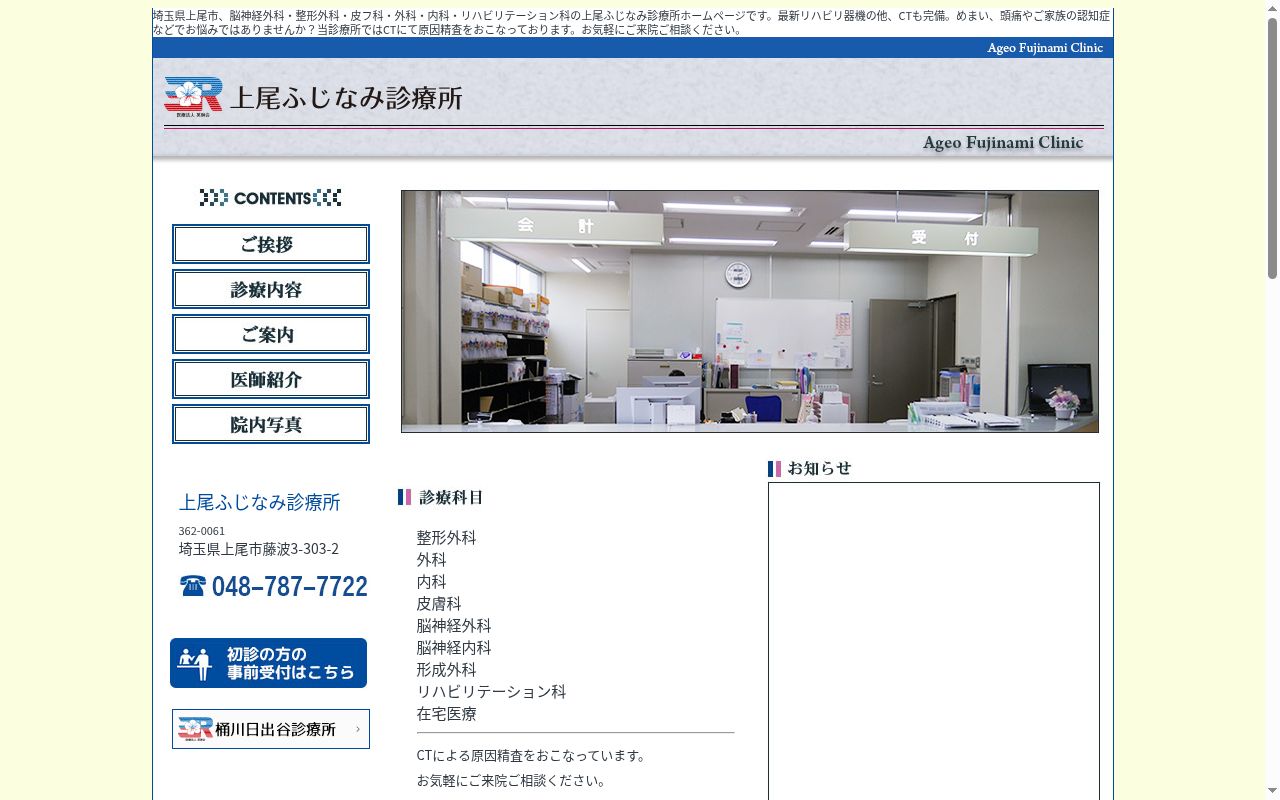Open the 診療内容 menu item
The image size is (1280, 800).
pyautogui.click(x=271, y=289)
